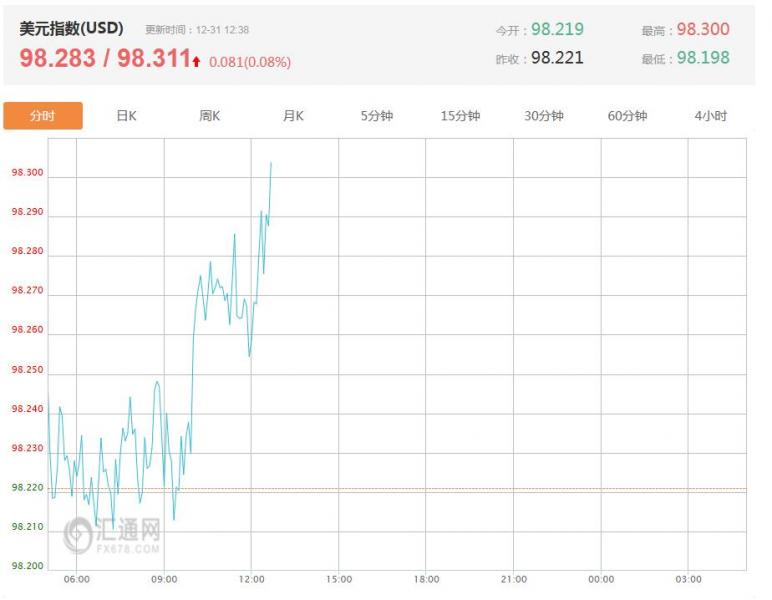This screenshot has width=772, height=600.
Task: Click the 最低 low value 98.198
Action: coord(702,58)
